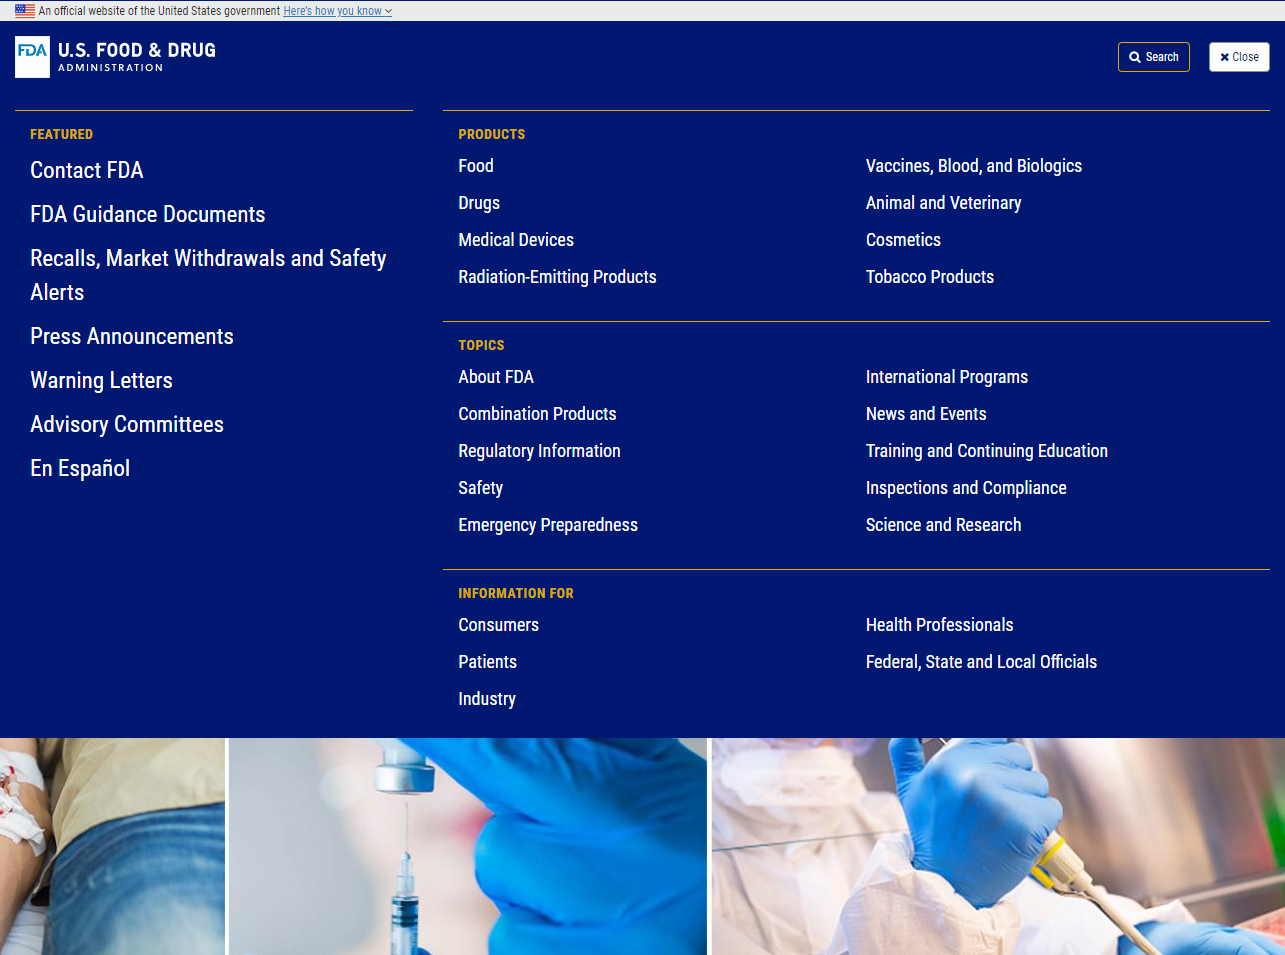
Task: Click the TOPICS section heading
Action: tap(481, 345)
